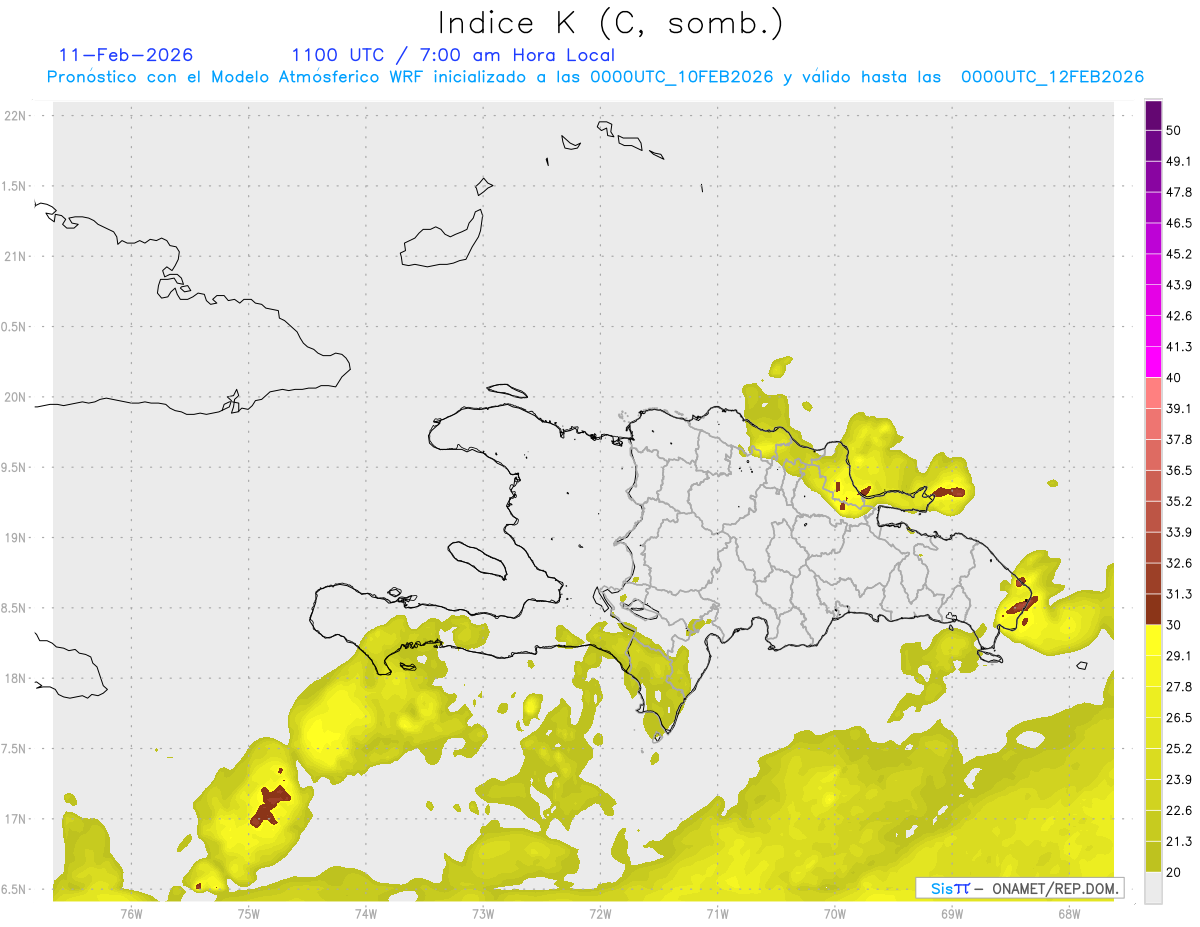Viewport: 1200px width, 927px height.
Task: Click the "Indice K (C, somb.)" title
Action: point(611,23)
